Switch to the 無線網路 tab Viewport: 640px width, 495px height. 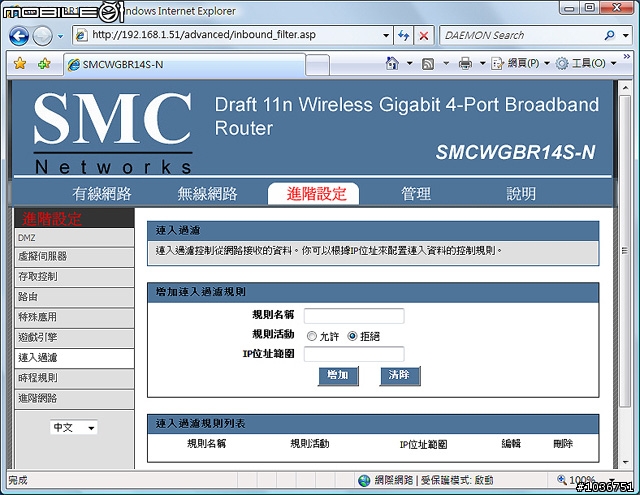pyautogui.click(x=207, y=193)
